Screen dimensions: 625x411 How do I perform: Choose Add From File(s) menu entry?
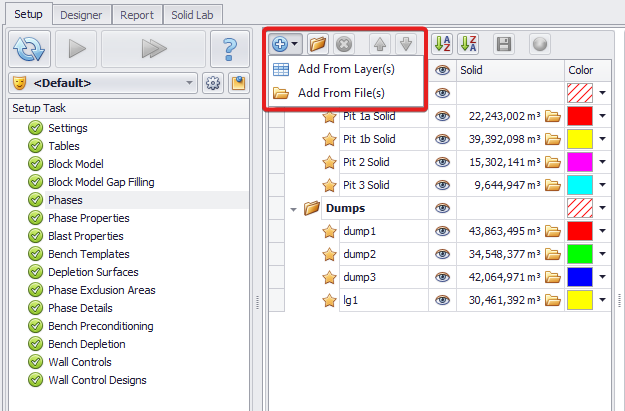(346, 93)
